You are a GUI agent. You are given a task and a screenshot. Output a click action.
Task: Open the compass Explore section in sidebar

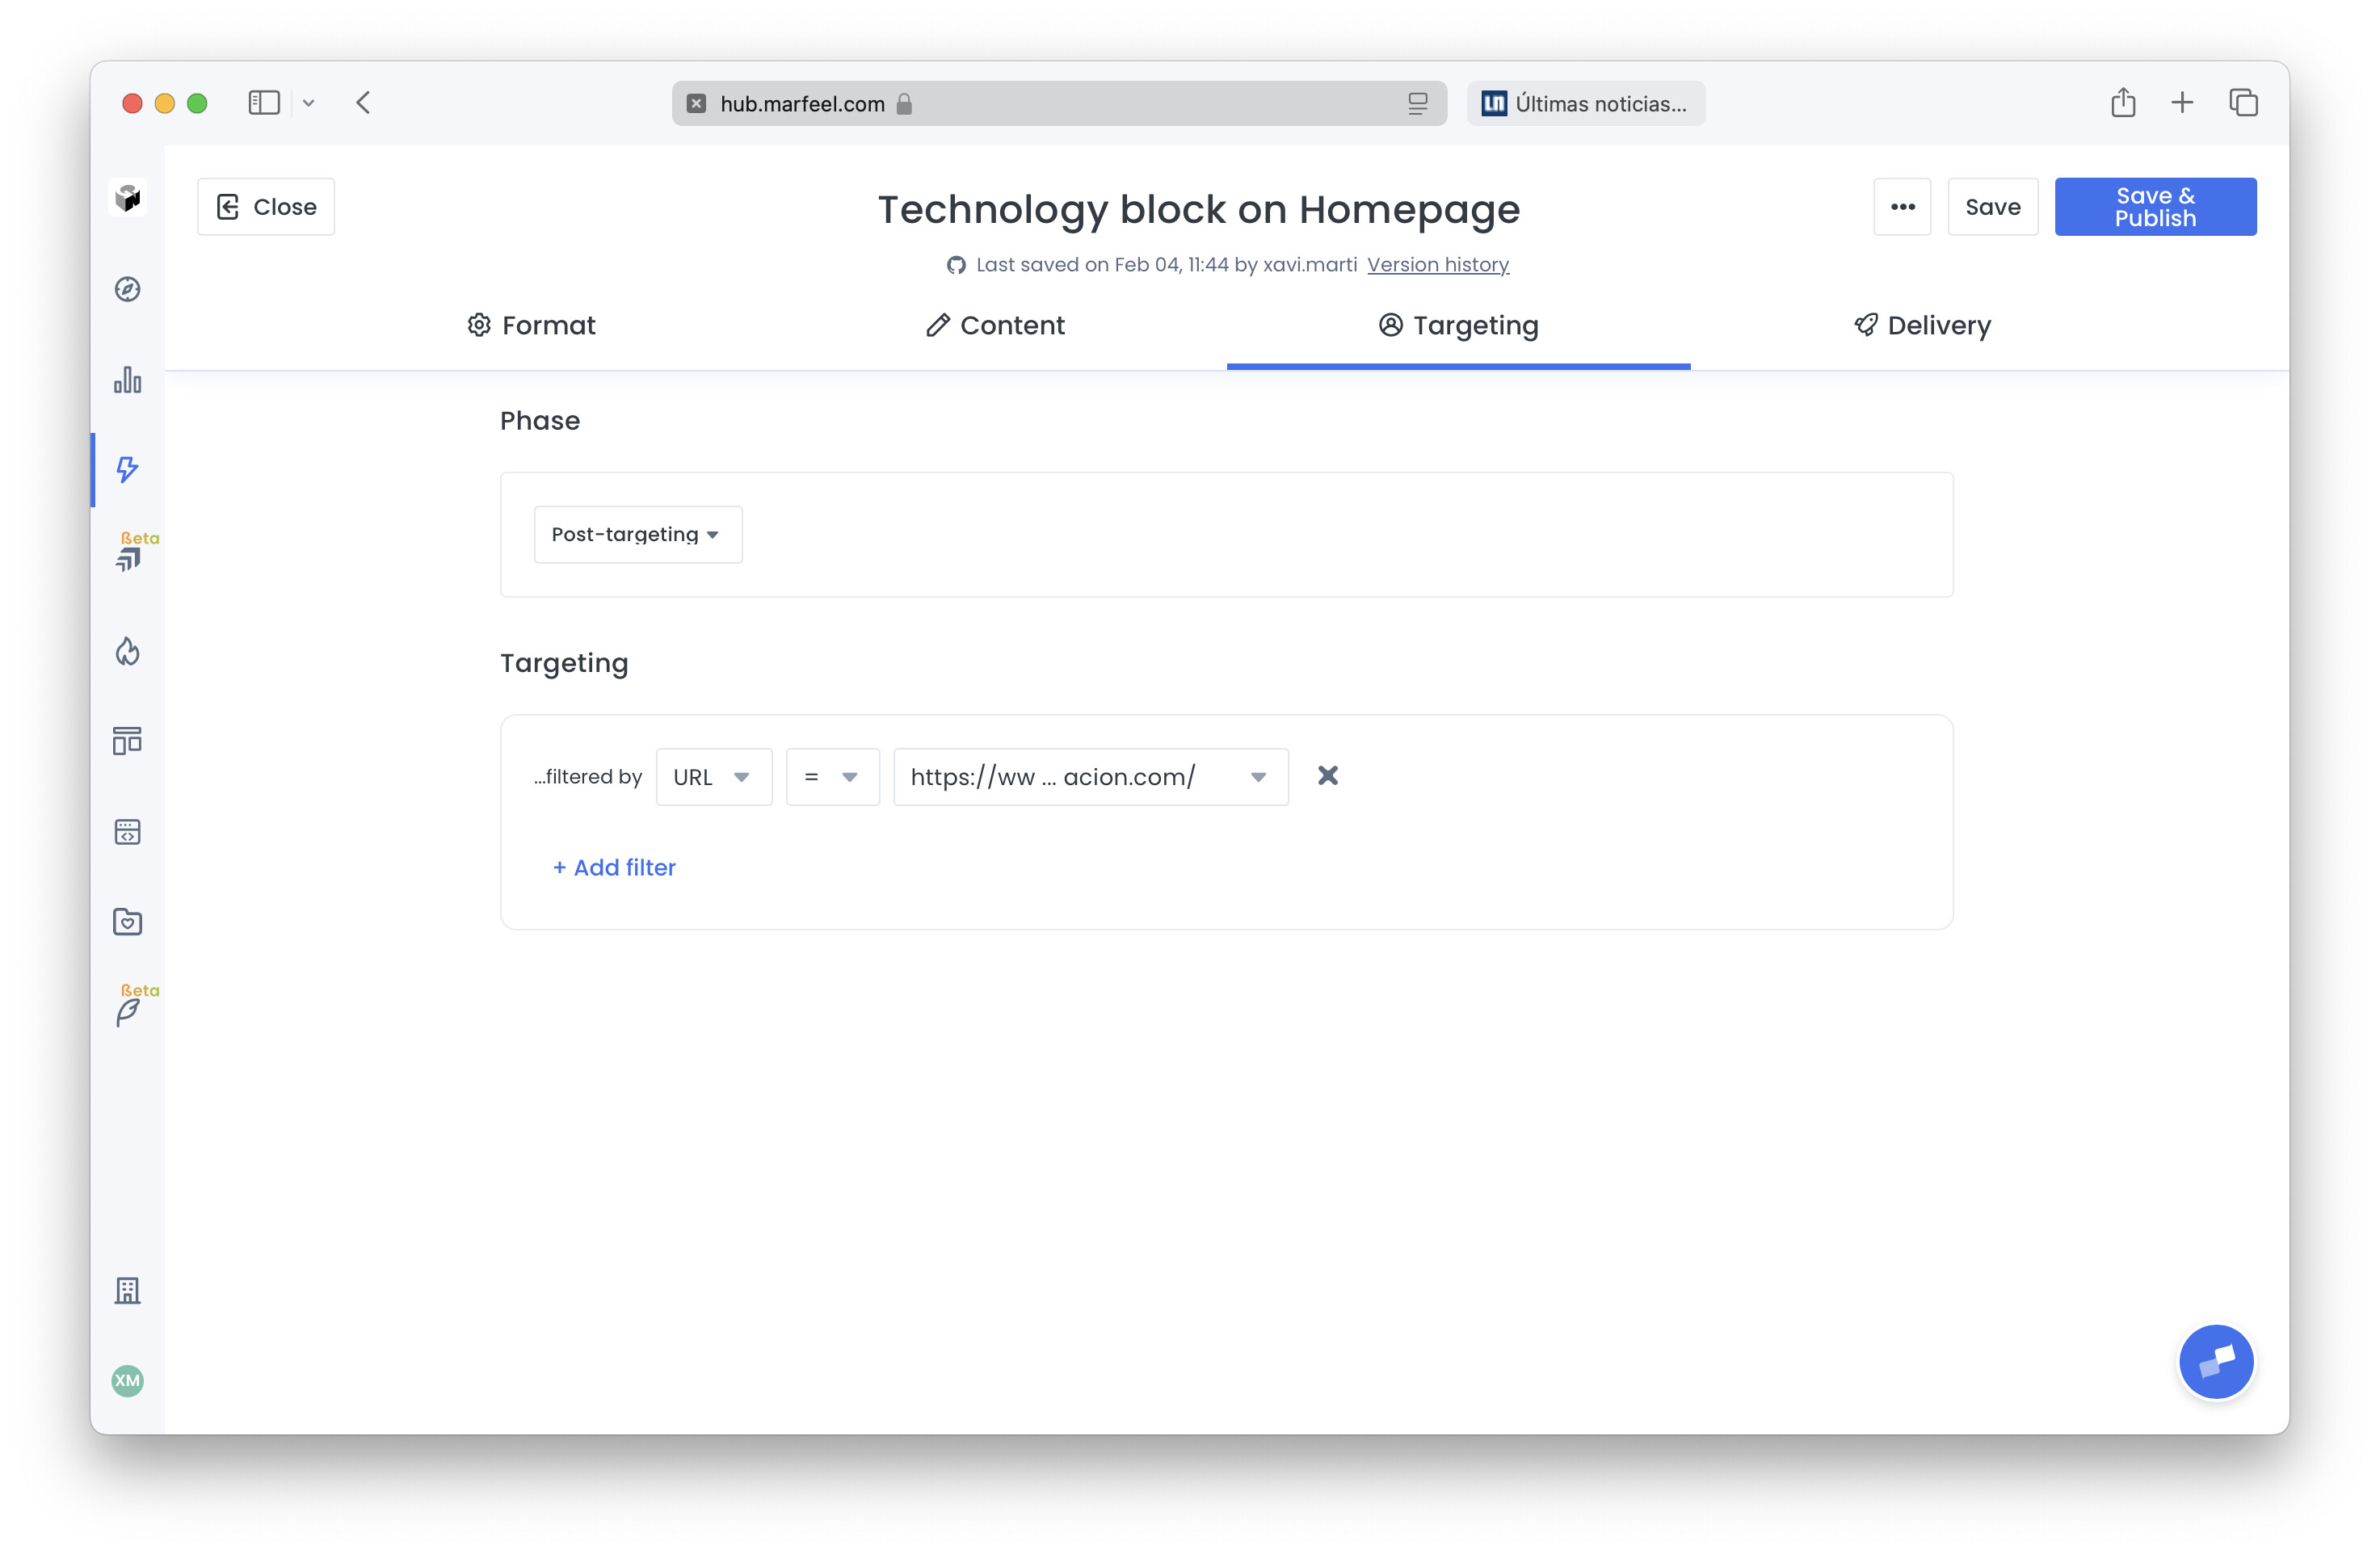pyautogui.click(x=127, y=290)
